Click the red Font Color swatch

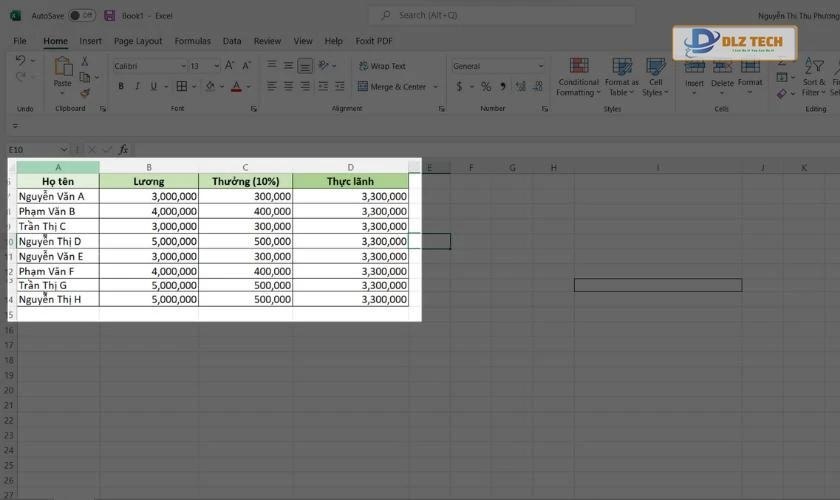tap(236, 87)
